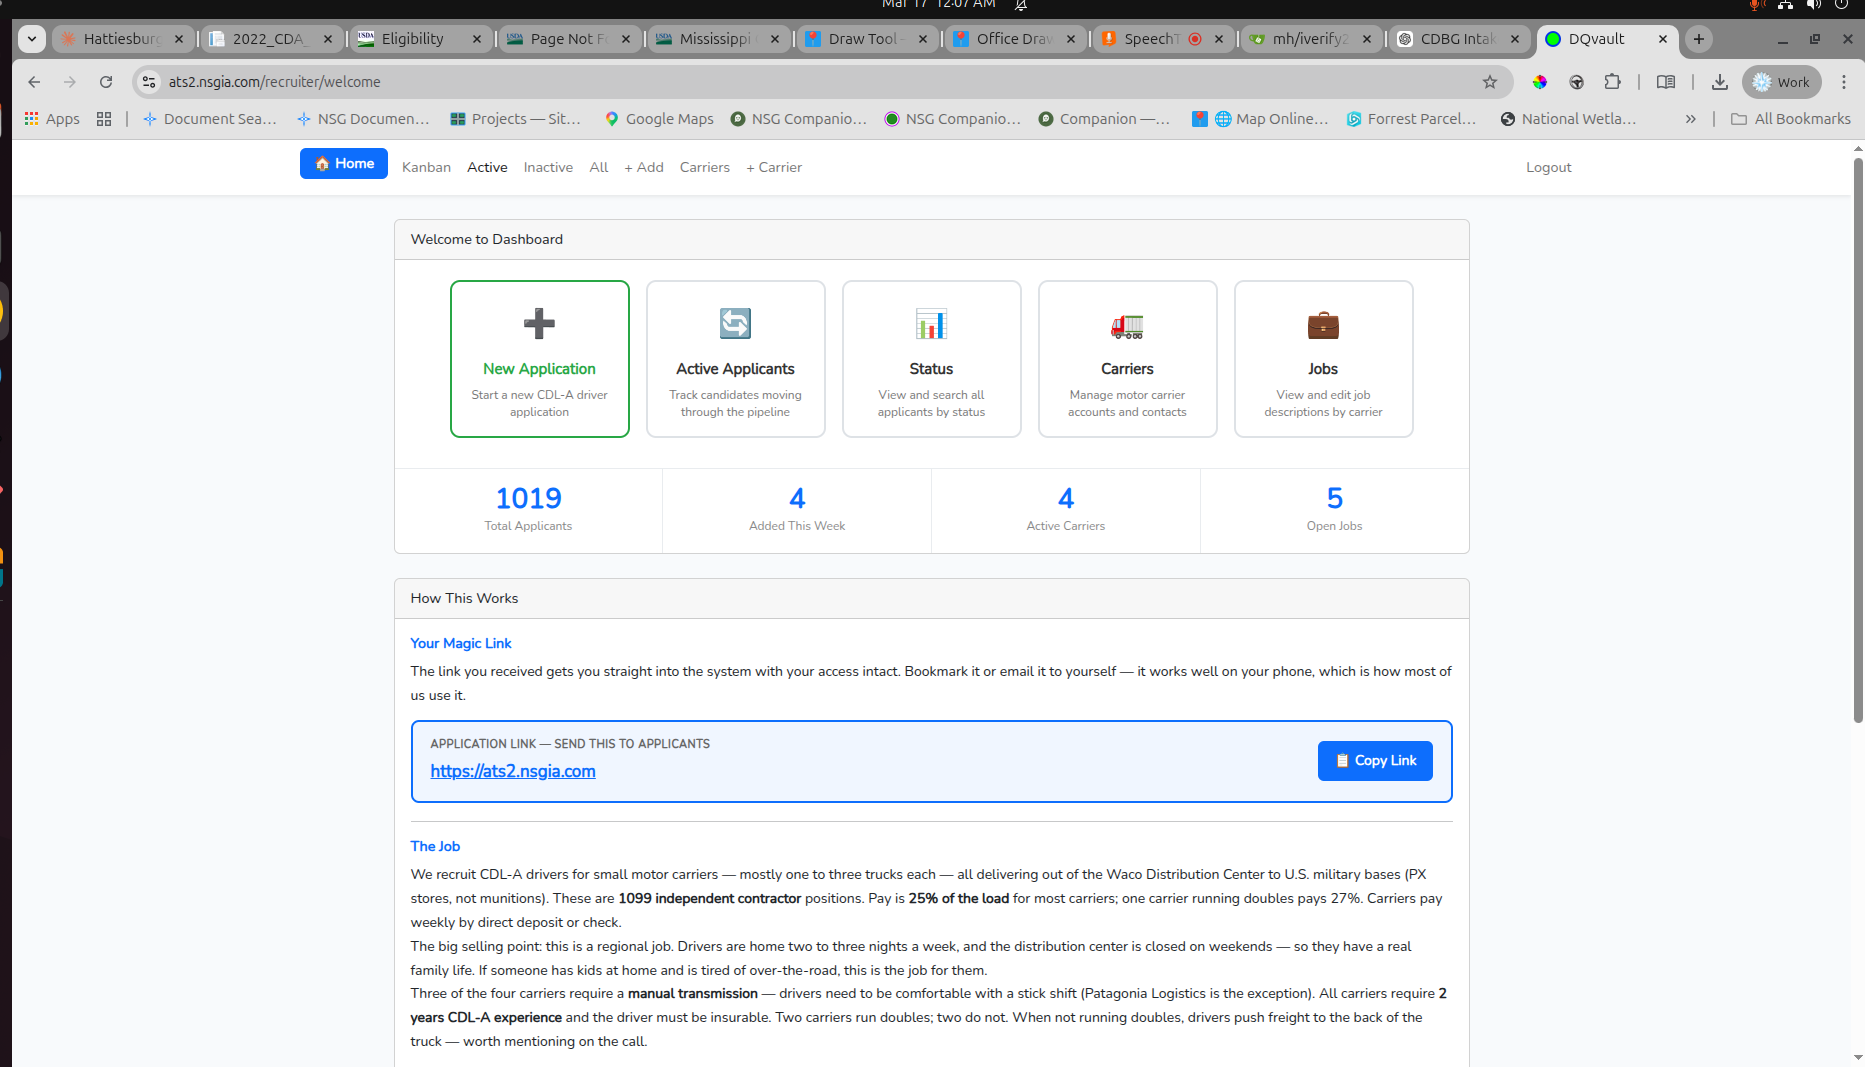Click the Carriers truck icon

(1127, 325)
